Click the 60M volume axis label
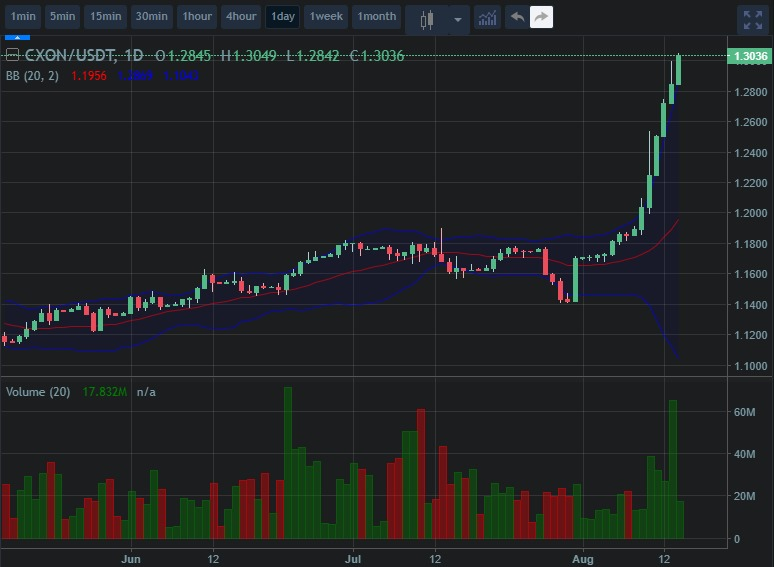The height and width of the screenshot is (567, 774). [x=744, y=412]
